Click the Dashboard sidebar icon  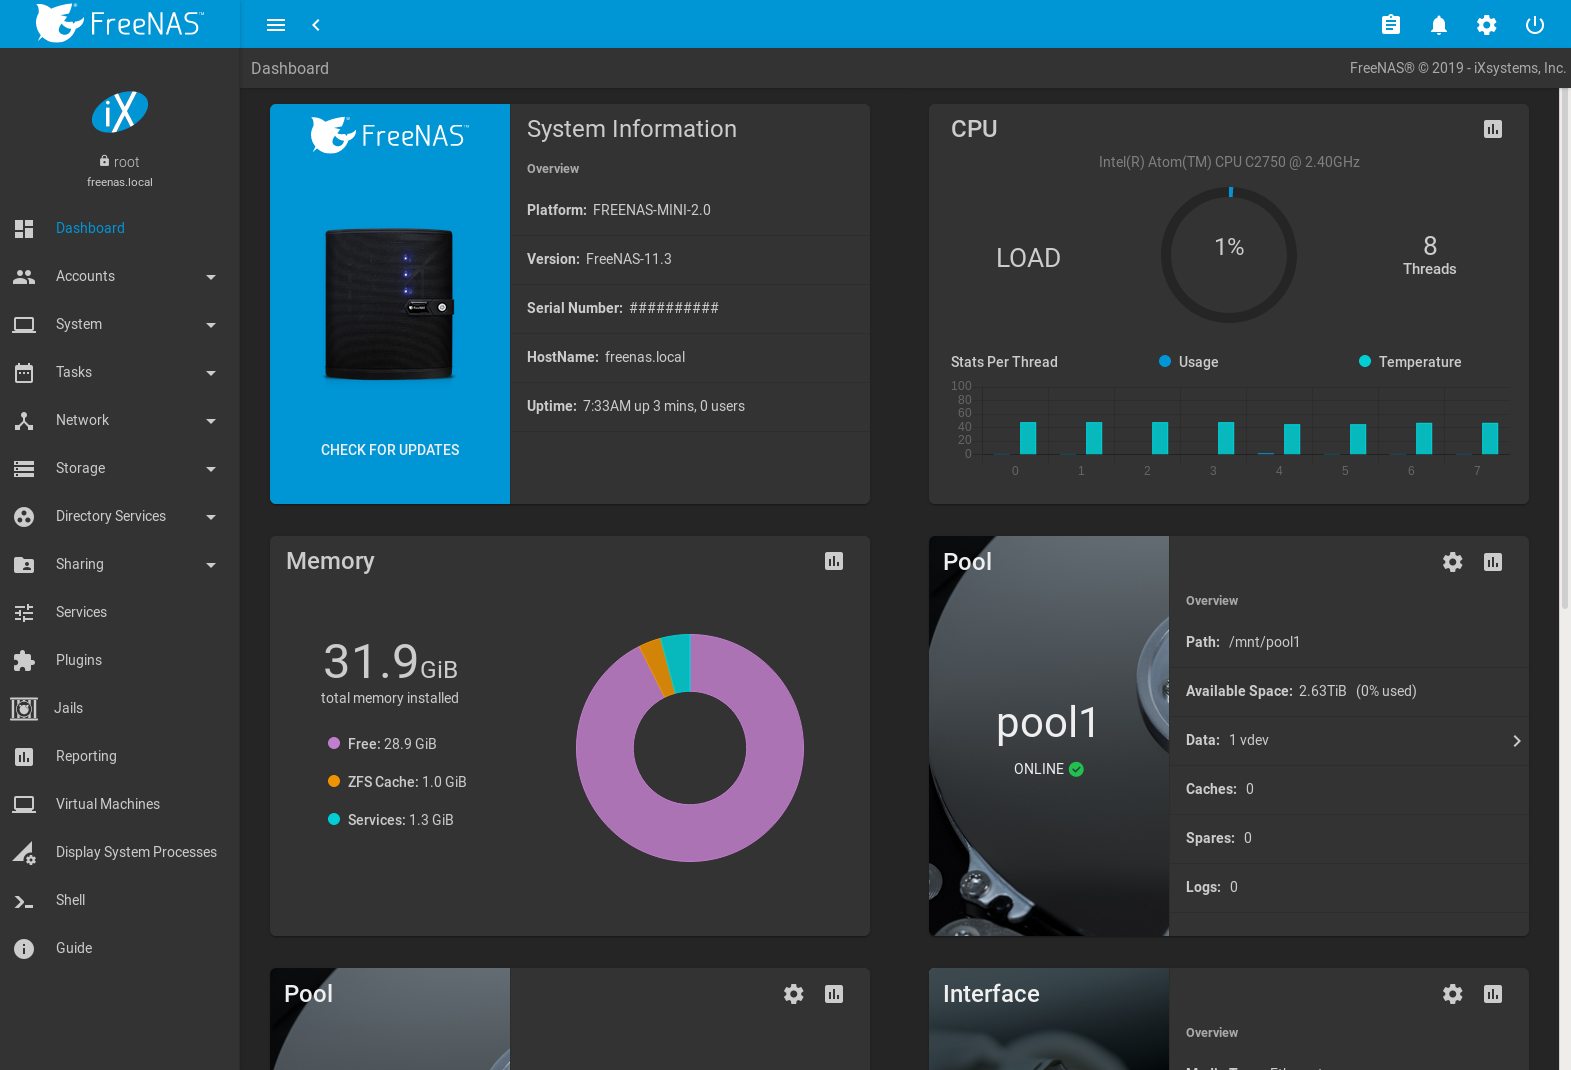(x=24, y=229)
